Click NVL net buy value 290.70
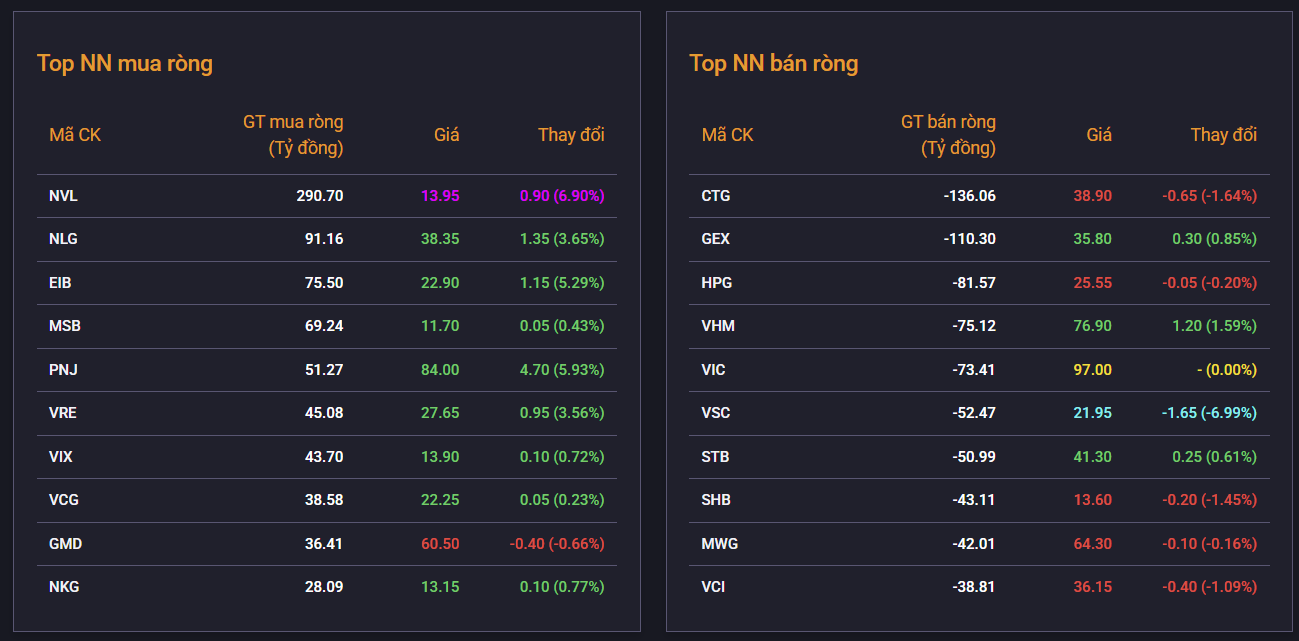Viewport: 1299px width, 641px height. (x=320, y=196)
